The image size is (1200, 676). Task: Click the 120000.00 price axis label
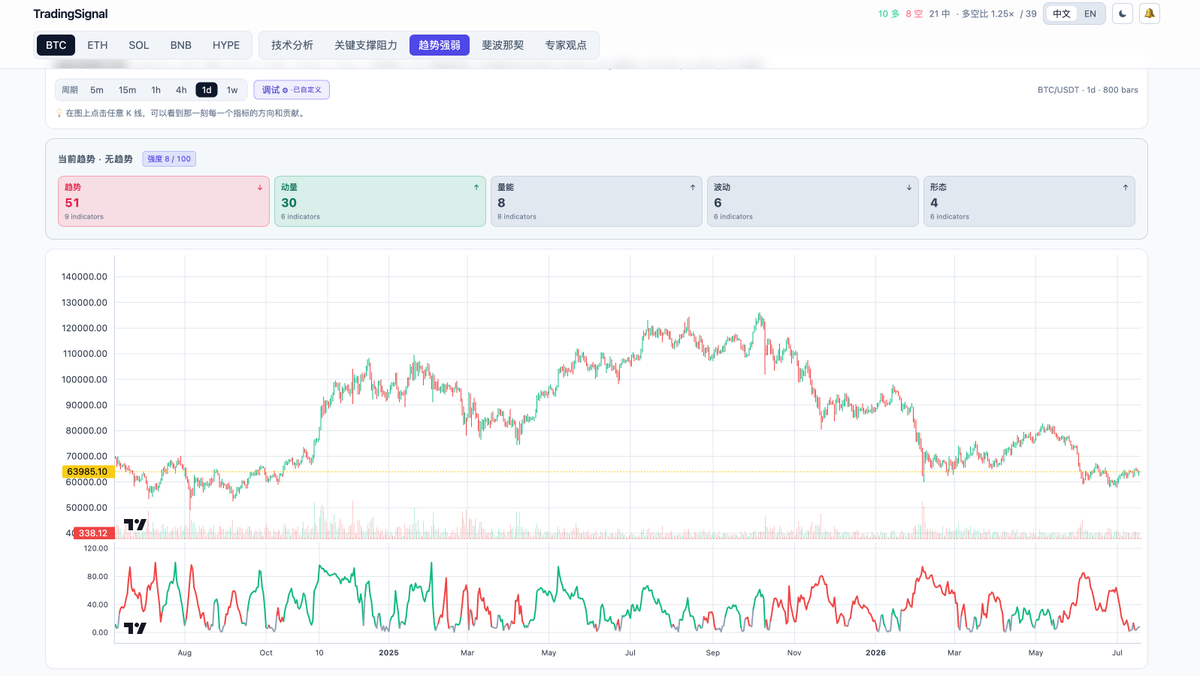click(x=84, y=328)
